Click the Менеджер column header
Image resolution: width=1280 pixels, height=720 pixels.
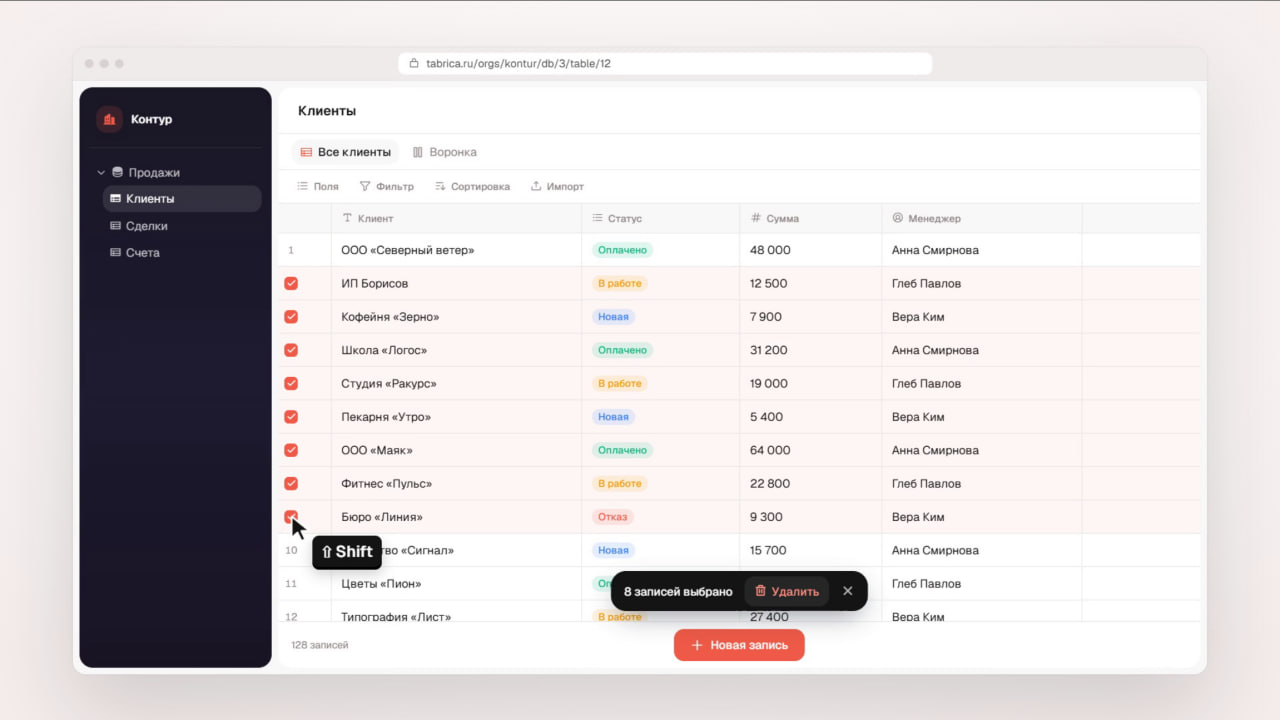[982, 218]
